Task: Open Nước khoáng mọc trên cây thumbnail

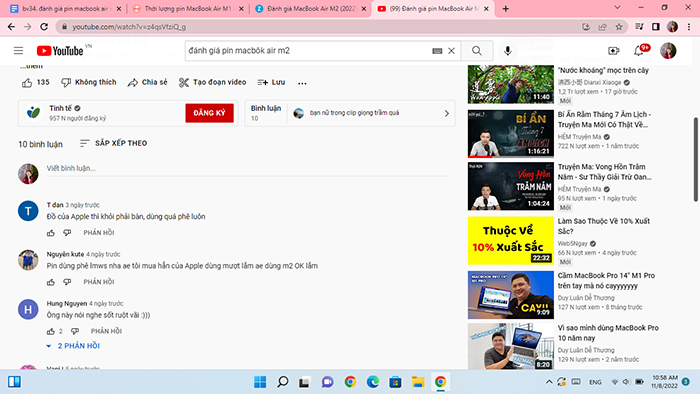Action: [x=511, y=83]
